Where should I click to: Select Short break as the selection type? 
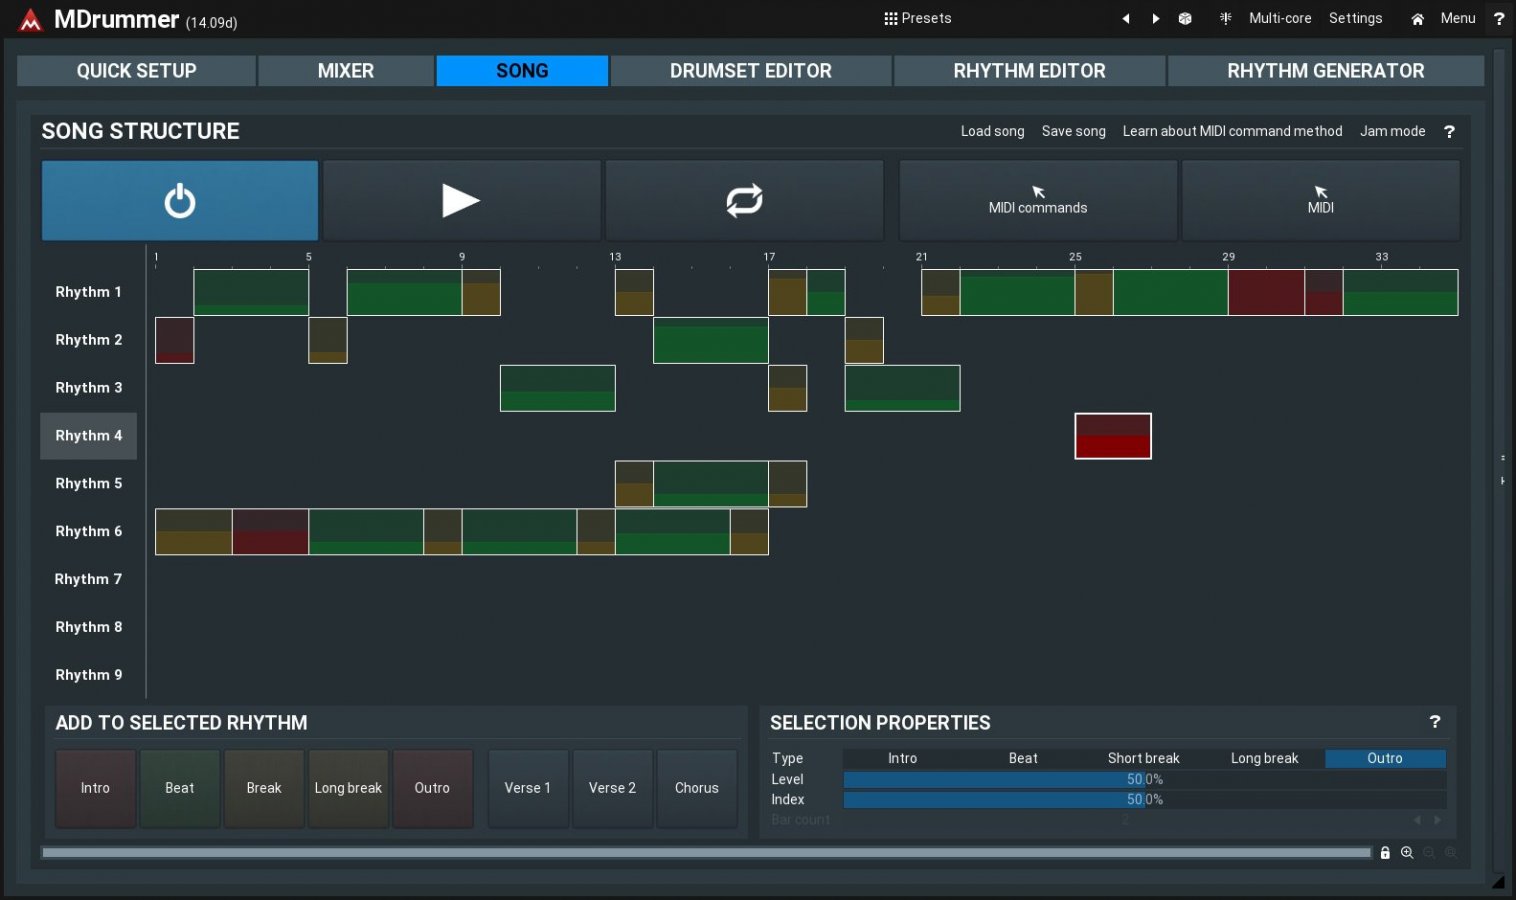point(1143,758)
